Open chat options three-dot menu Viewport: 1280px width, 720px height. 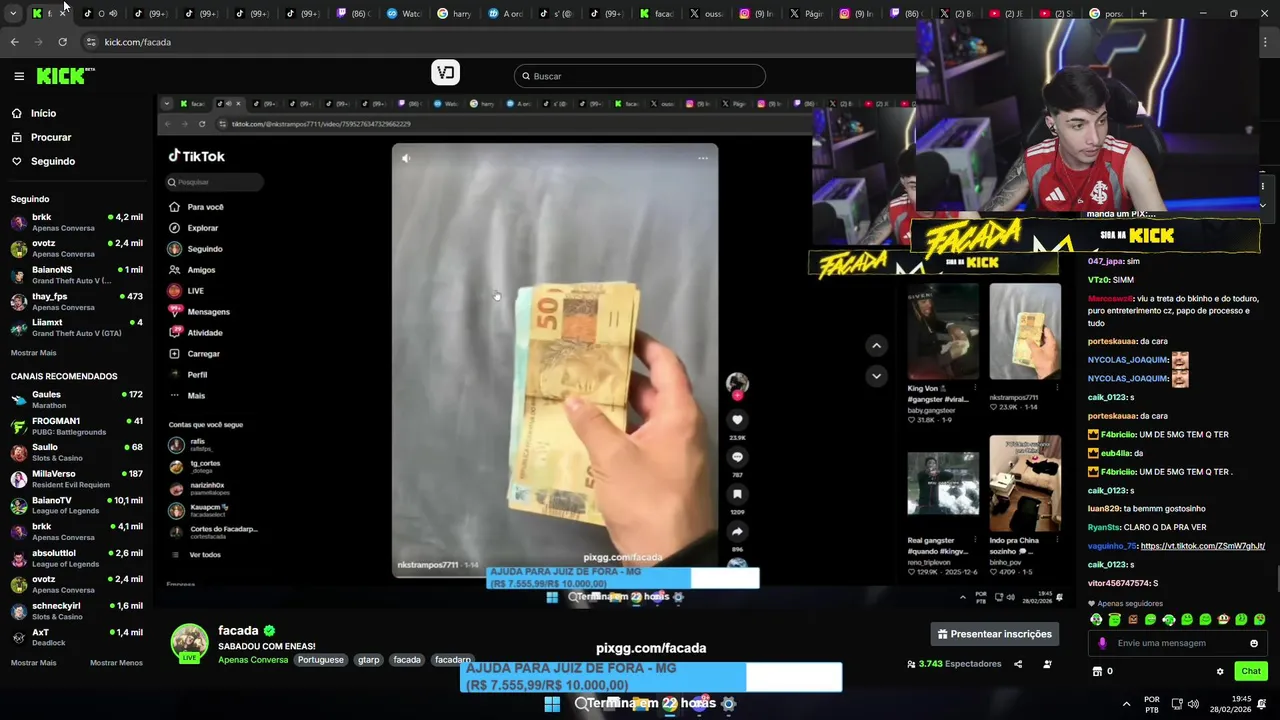point(1262,186)
